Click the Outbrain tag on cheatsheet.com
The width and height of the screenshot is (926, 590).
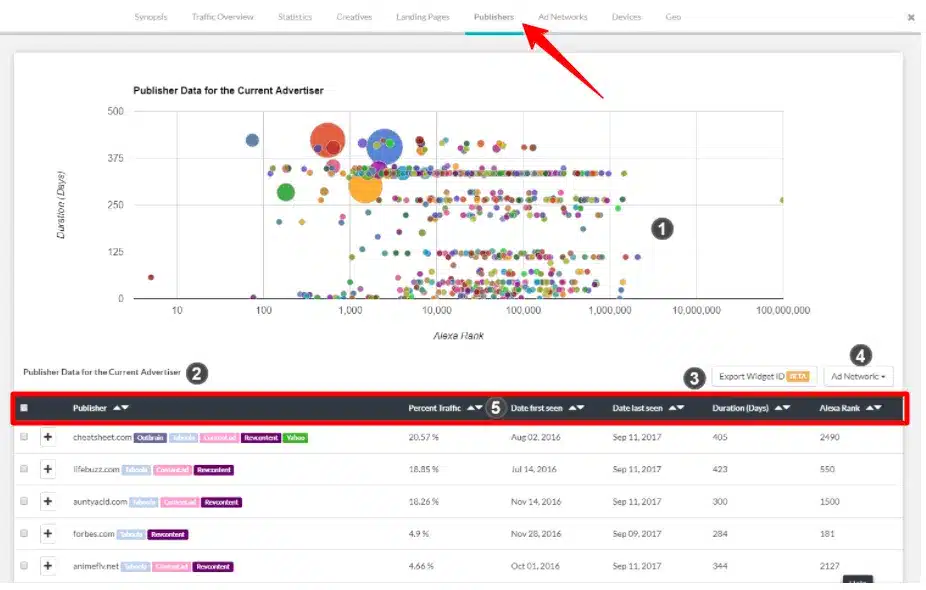pos(150,438)
